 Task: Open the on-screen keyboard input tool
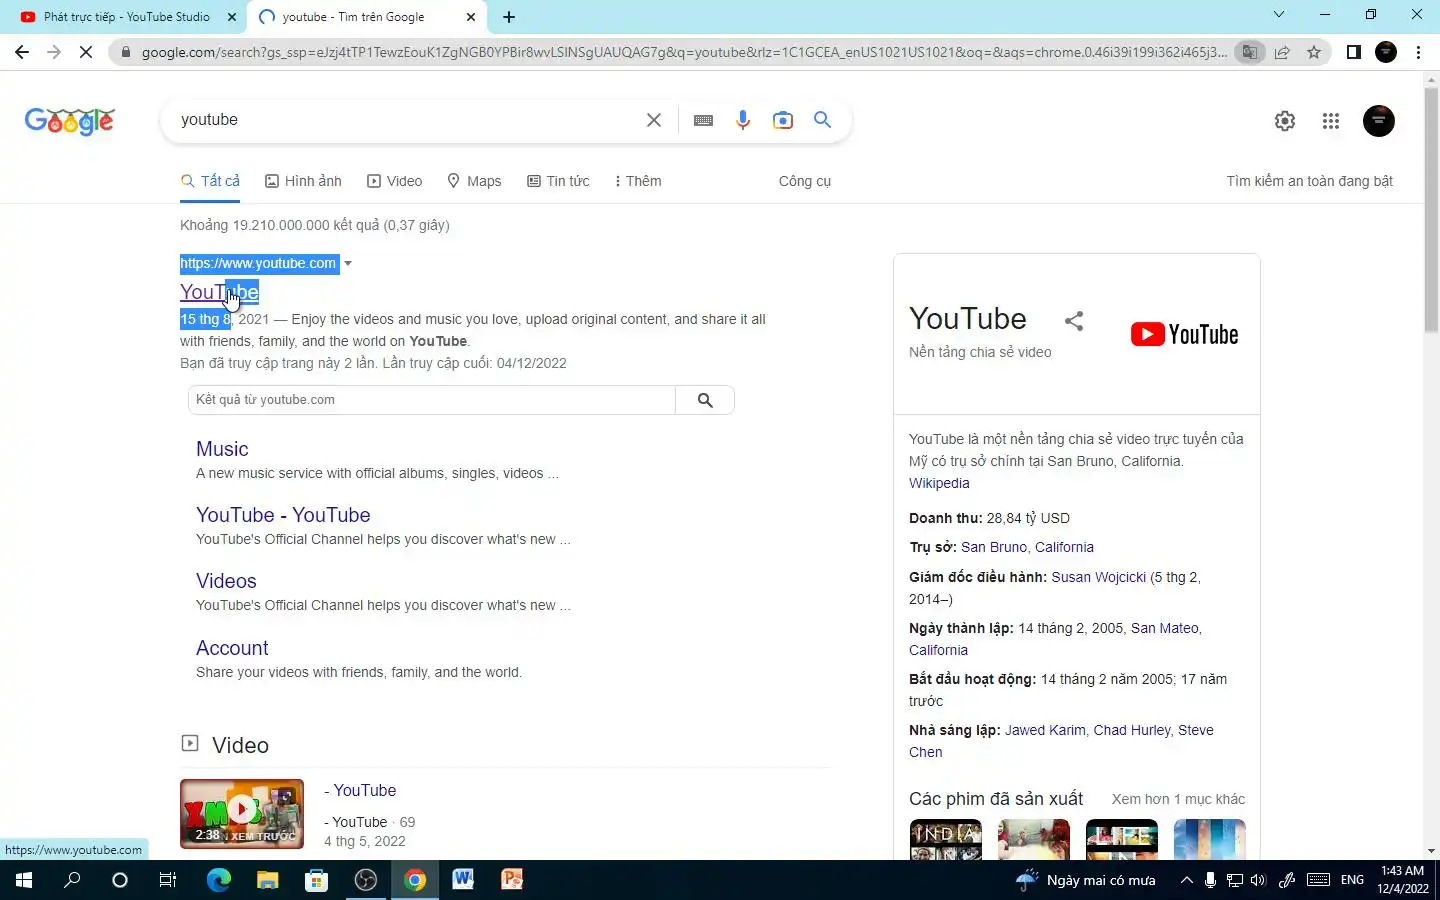pyautogui.click(x=703, y=120)
